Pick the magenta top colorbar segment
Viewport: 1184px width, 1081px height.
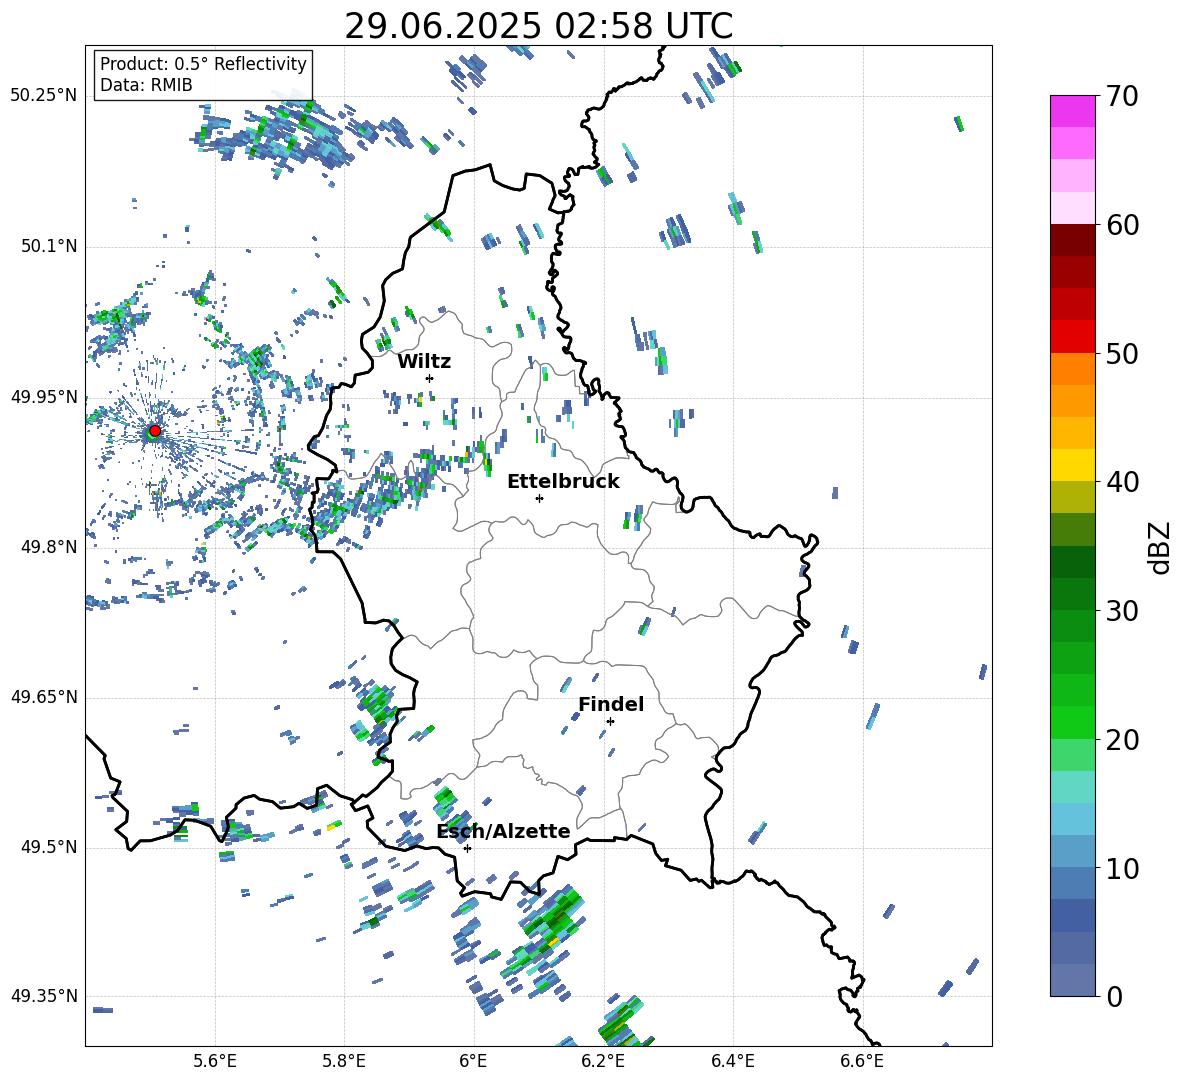tap(1073, 111)
